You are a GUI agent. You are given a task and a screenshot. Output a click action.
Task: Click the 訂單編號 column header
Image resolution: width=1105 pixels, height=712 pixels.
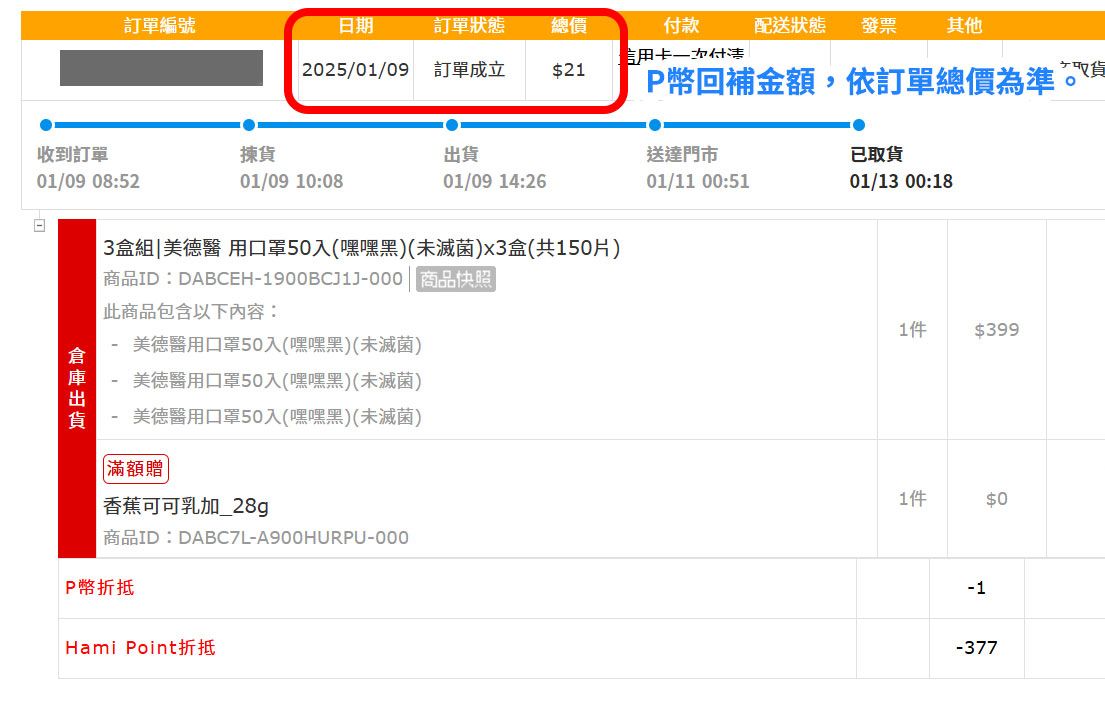(160, 26)
